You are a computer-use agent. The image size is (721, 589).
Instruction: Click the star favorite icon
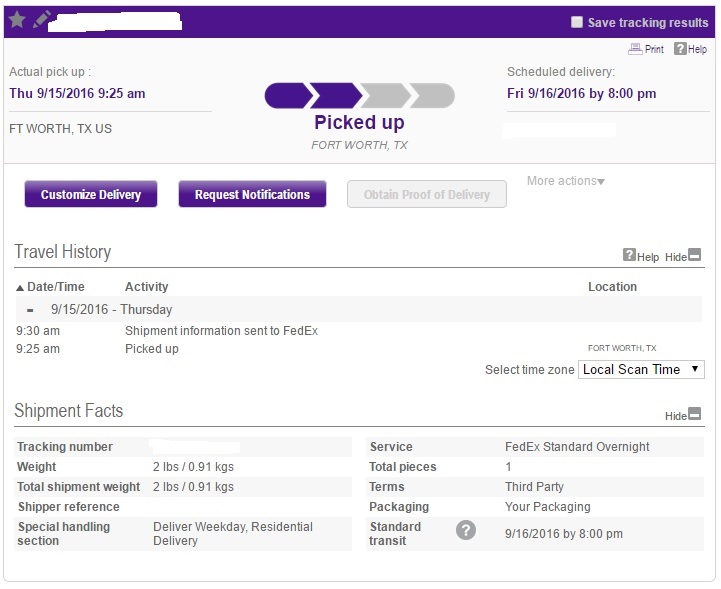[x=17, y=20]
